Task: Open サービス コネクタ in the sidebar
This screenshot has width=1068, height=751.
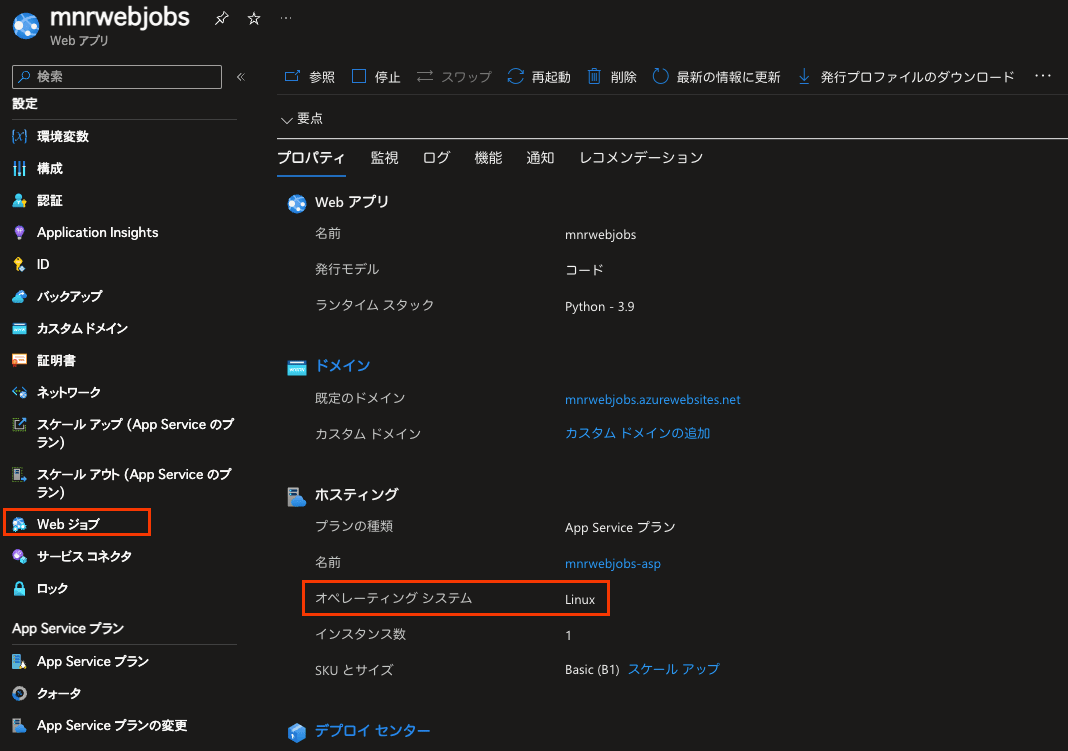Action: 84,556
